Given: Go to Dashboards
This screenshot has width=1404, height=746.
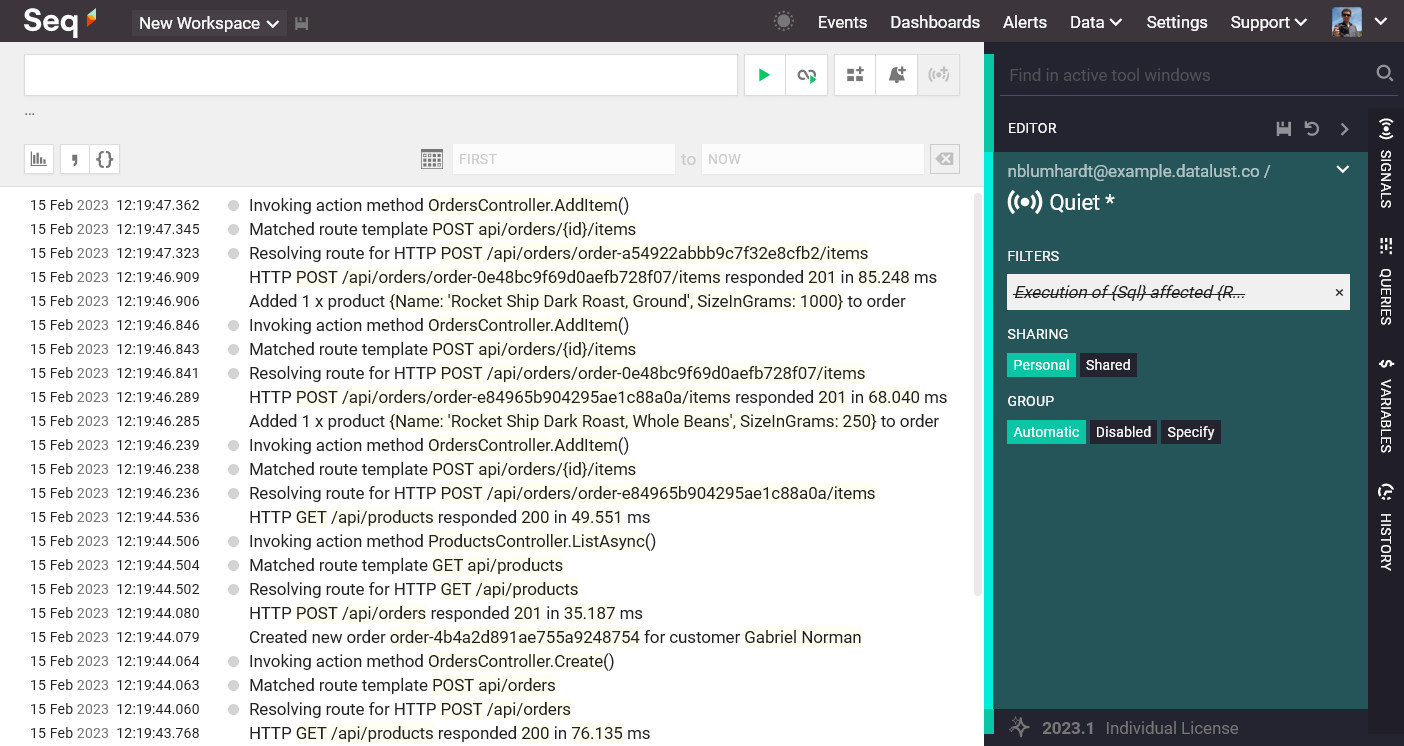Looking at the screenshot, I should (x=935, y=22).
